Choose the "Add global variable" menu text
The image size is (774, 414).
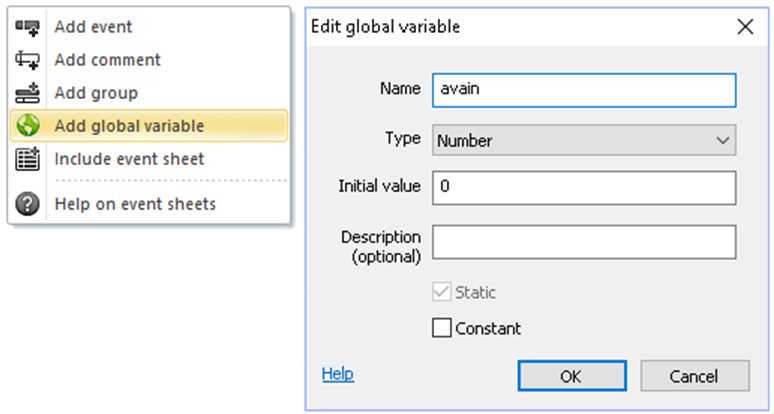(129, 126)
